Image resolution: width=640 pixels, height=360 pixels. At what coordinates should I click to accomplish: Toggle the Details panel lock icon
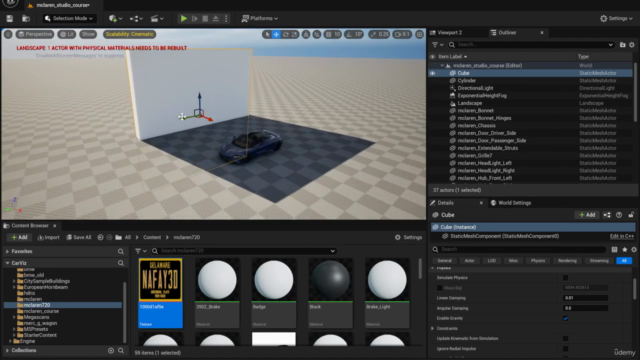[x=631, y=215]
